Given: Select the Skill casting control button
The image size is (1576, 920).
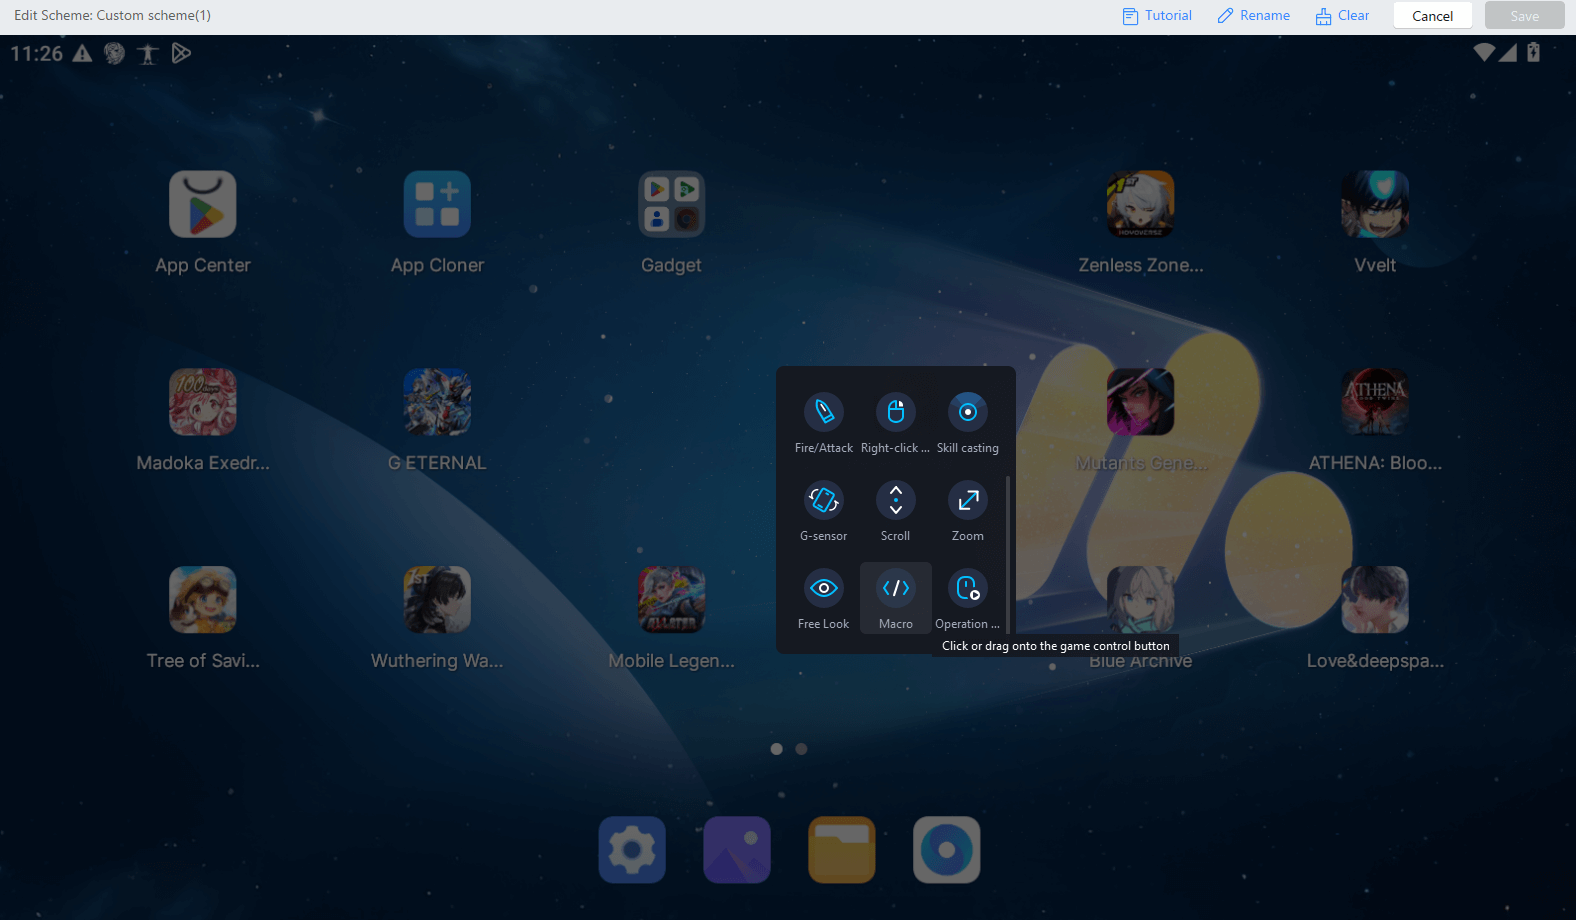Looking at the screenshot, I should pos(967,424).
